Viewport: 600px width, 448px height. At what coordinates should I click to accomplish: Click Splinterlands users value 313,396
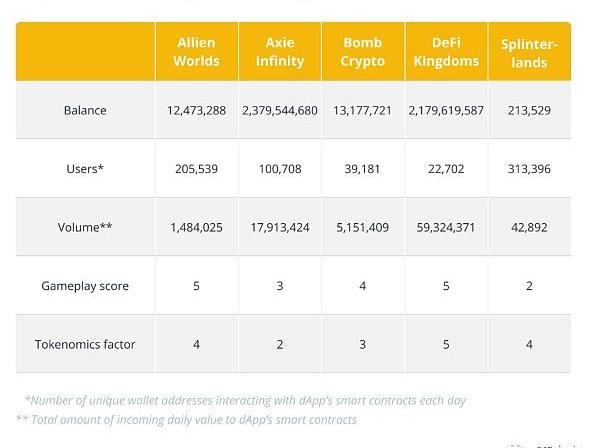(x=529, y=168)
